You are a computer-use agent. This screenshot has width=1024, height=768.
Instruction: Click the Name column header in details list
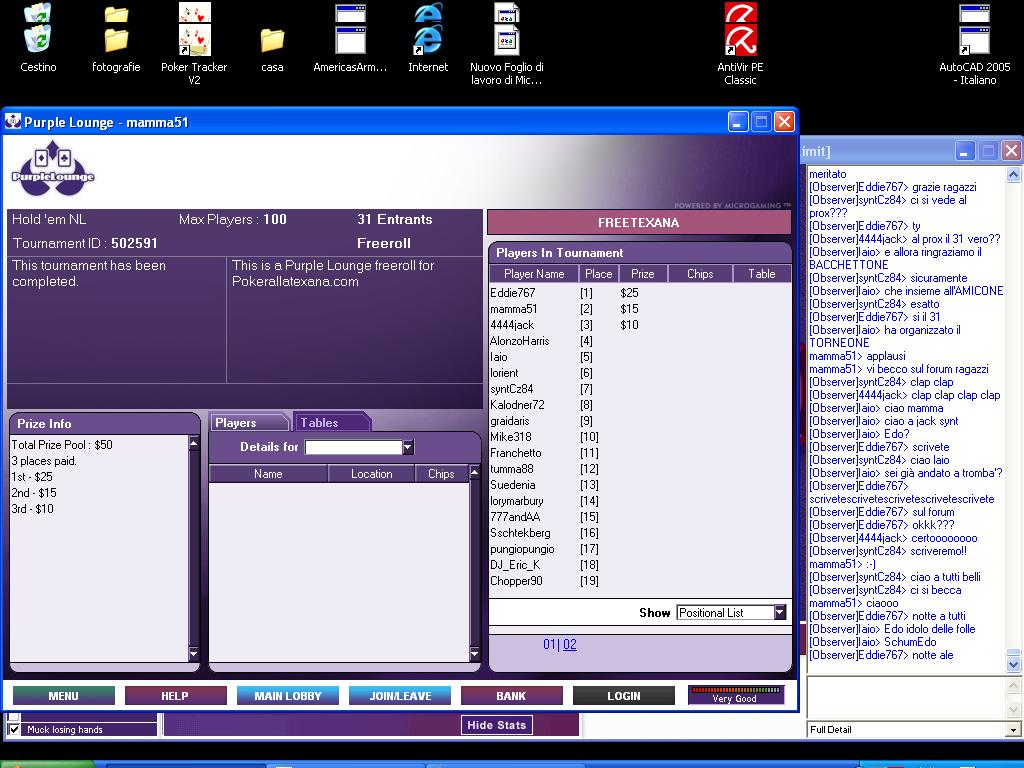pyautogui.click(x=268, y=473)
